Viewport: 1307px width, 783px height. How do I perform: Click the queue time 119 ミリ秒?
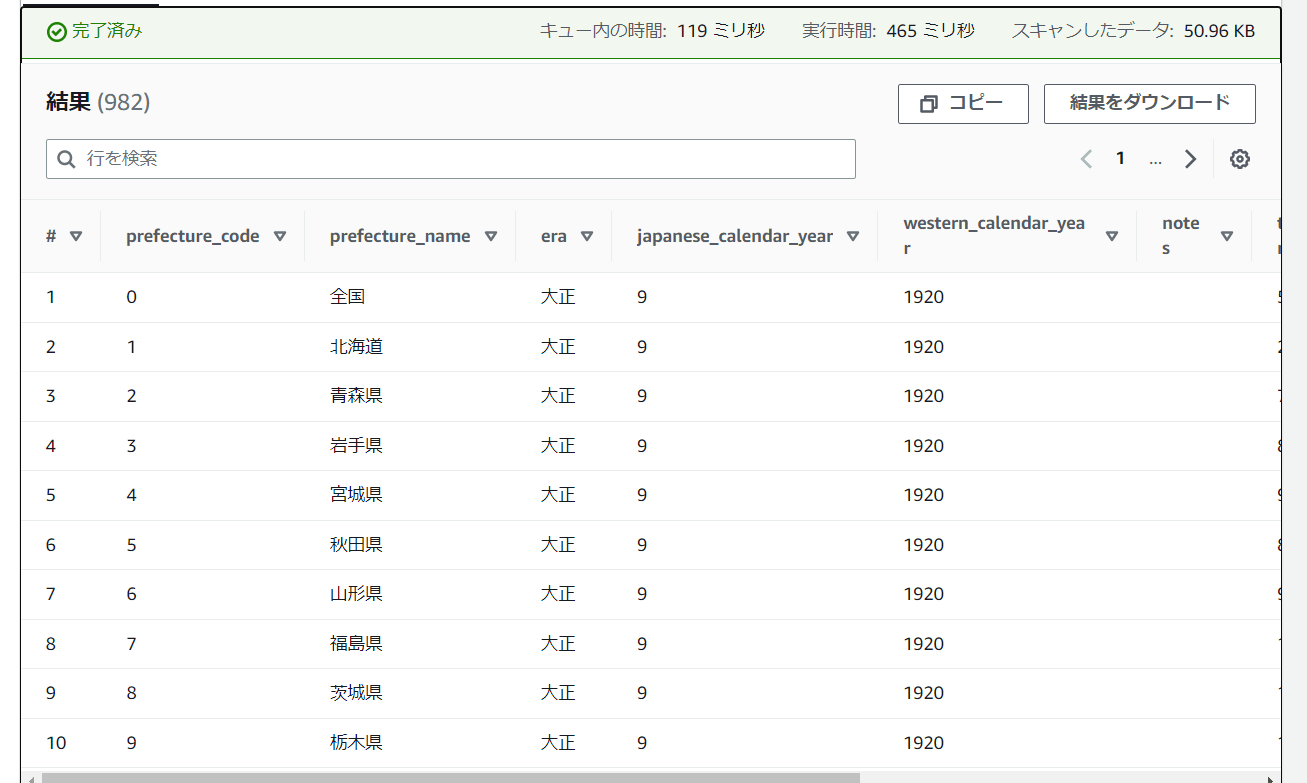pyautogui.click(x=721, y=31)
